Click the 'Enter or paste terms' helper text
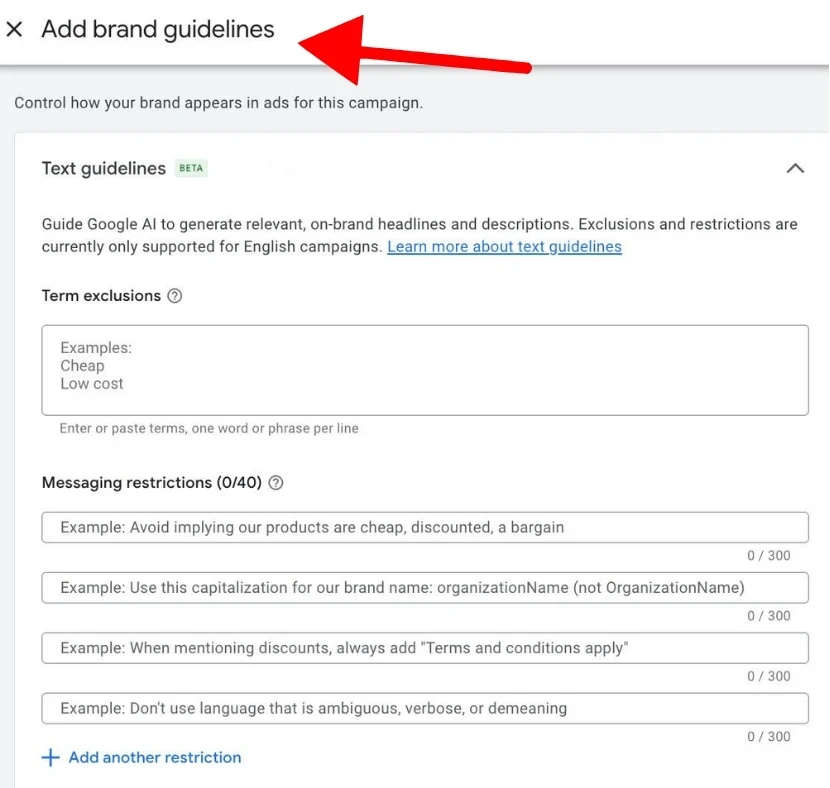The image size is (830, 788). [x=209, y=428]
